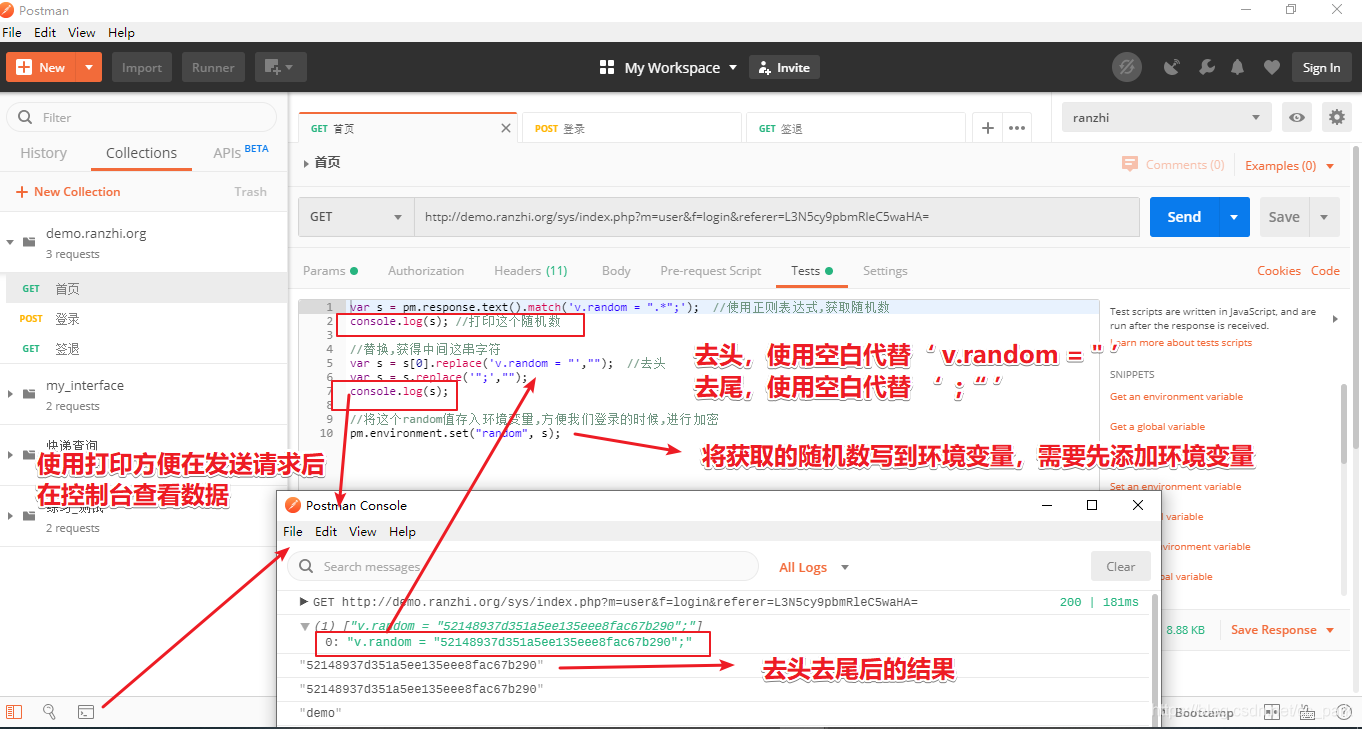Expand the Save button dropdown arrow
This screenshot has width=1362, height=729.
(x=1324, y=216)
